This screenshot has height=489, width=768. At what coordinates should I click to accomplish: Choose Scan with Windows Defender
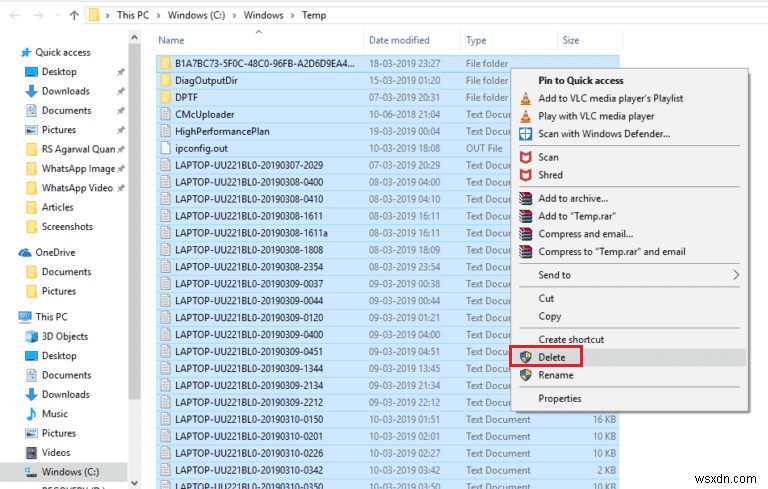(x=604, y=134)
